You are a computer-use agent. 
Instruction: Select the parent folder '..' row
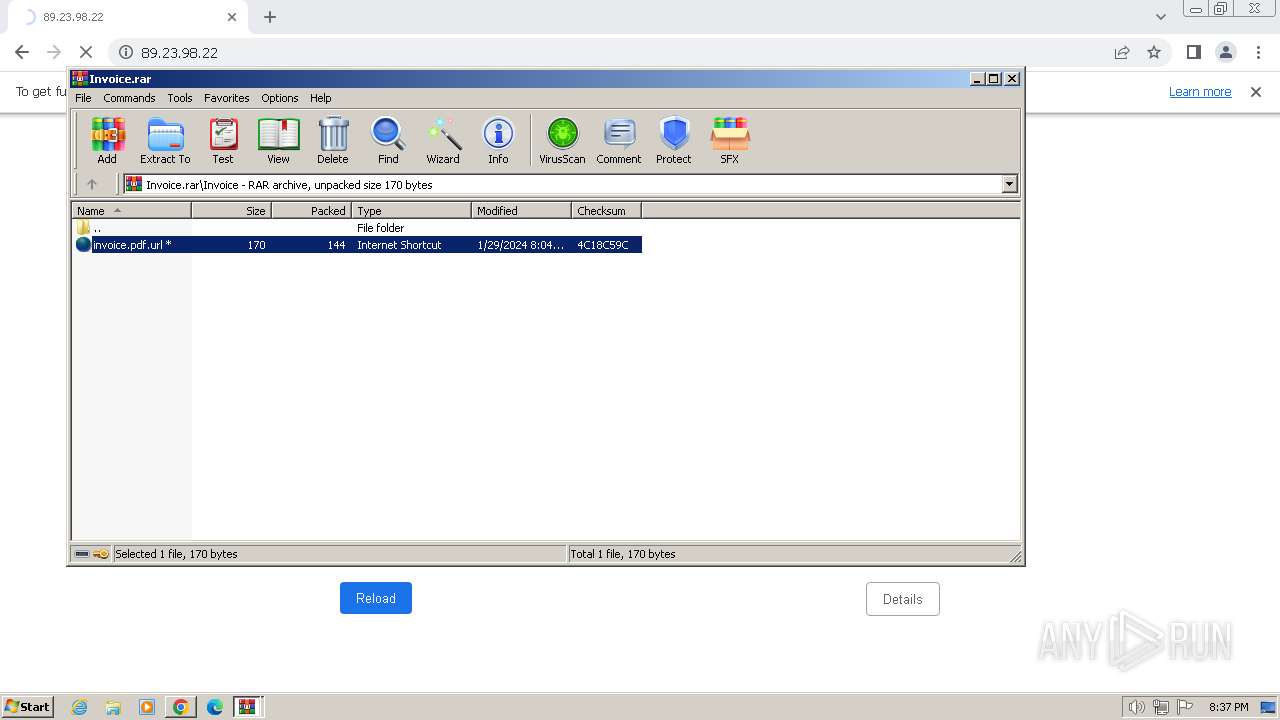tap(358, 228)
